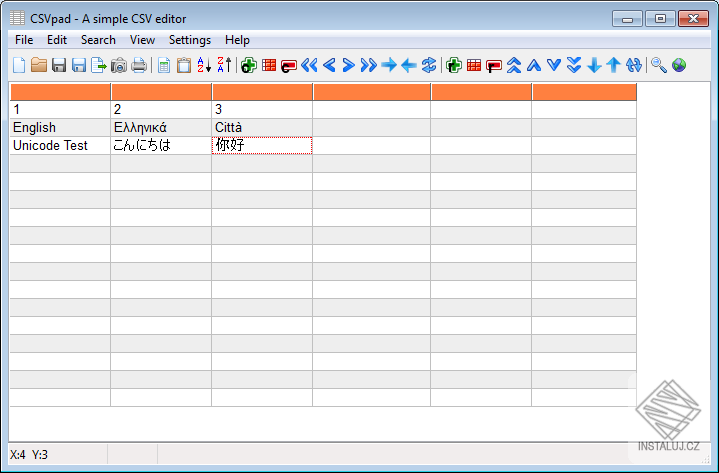The height and width of the screenshot is (473, 719).
Task: Open the Edit menu
Action: point(57,40)
